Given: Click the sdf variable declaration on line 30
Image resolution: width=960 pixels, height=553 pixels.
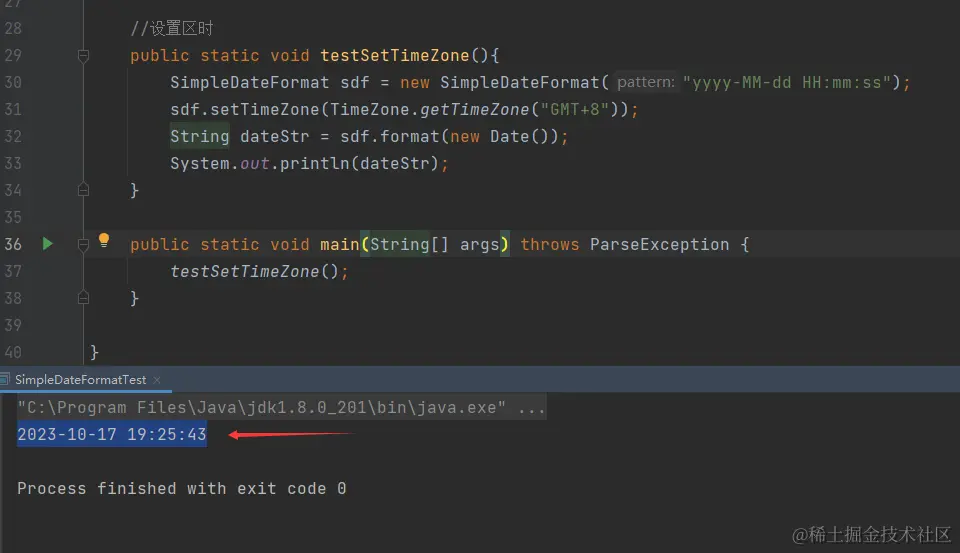Looking at the screenshot, I should (355, 83).
